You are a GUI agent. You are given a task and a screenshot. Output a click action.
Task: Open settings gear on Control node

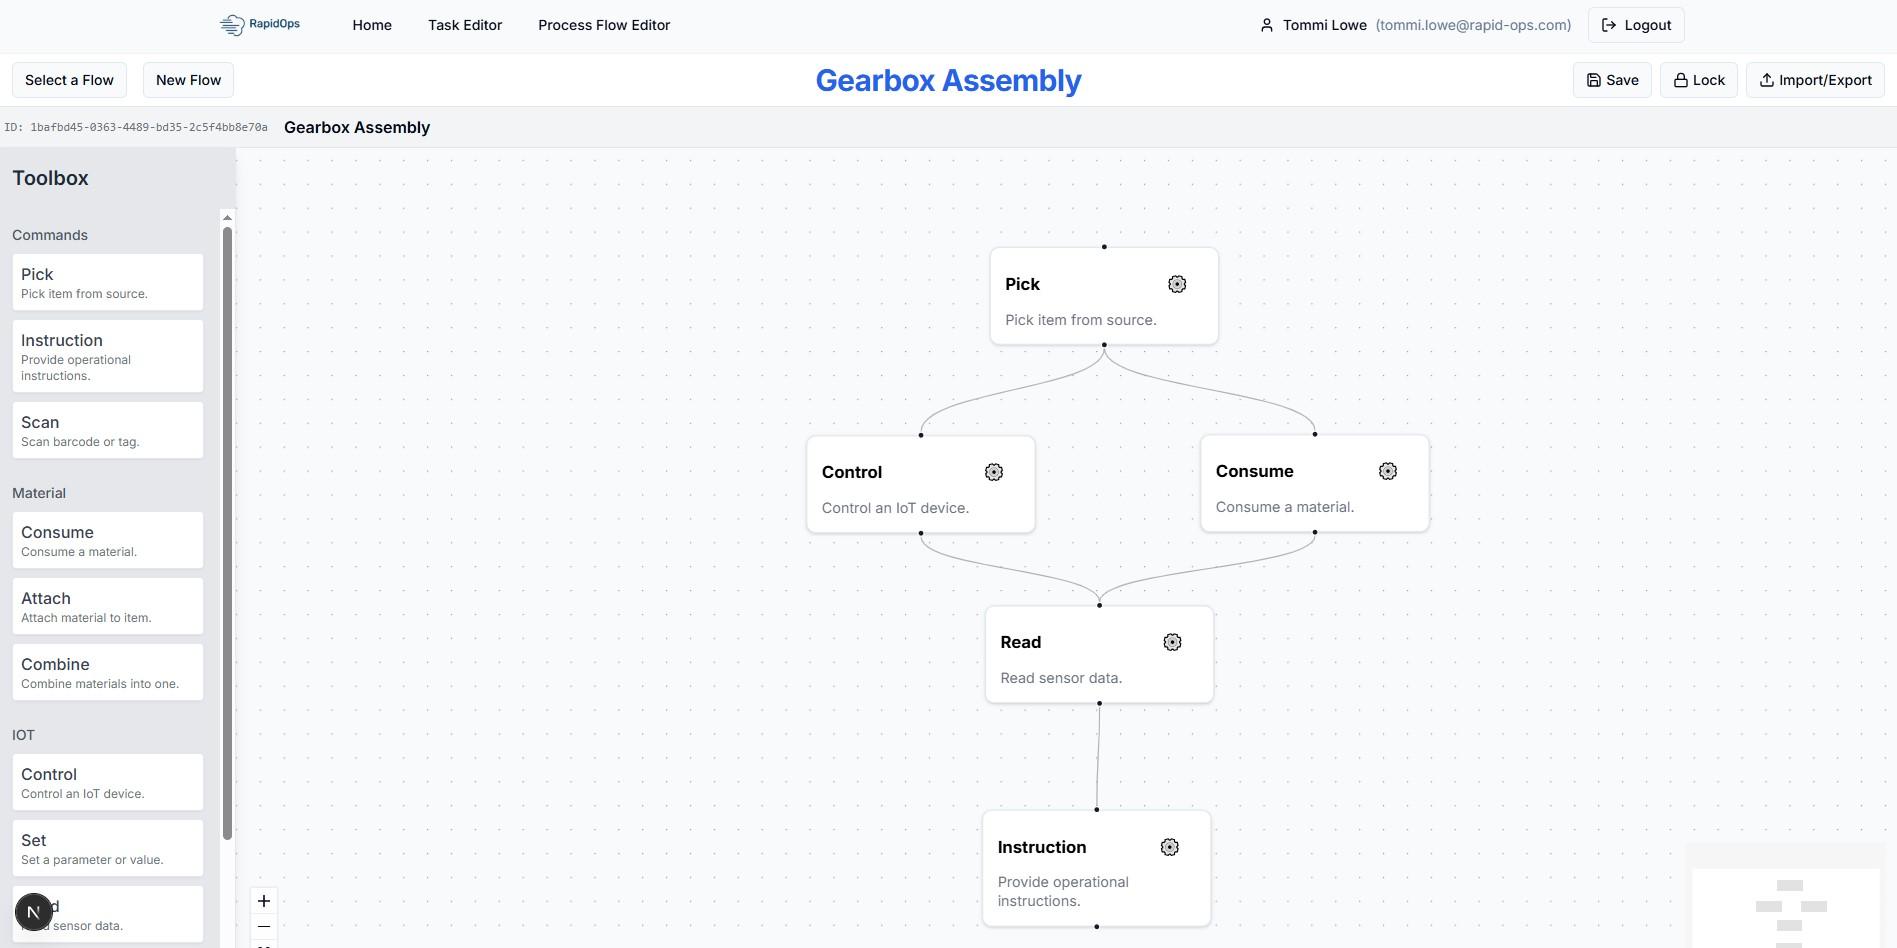tap(993, 473)
